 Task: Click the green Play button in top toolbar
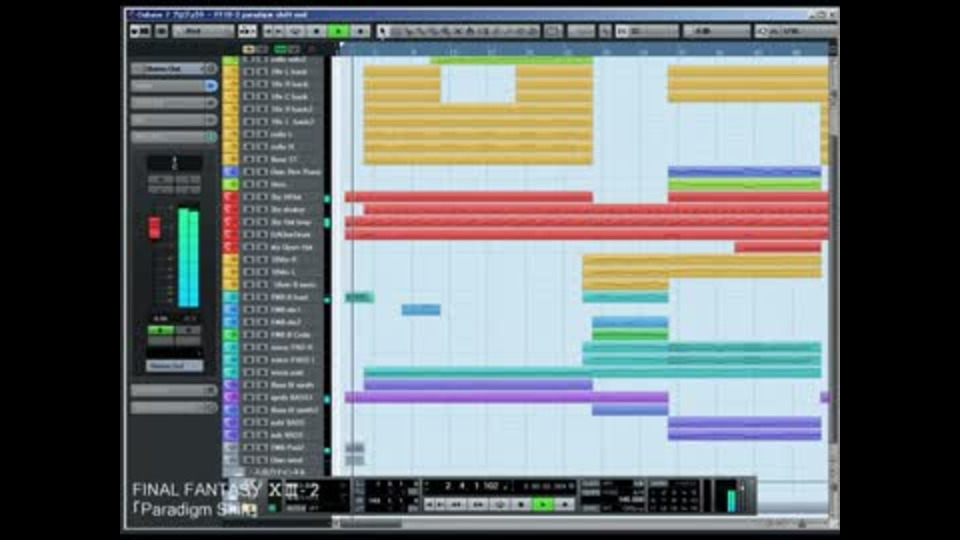tap(338, 31)
